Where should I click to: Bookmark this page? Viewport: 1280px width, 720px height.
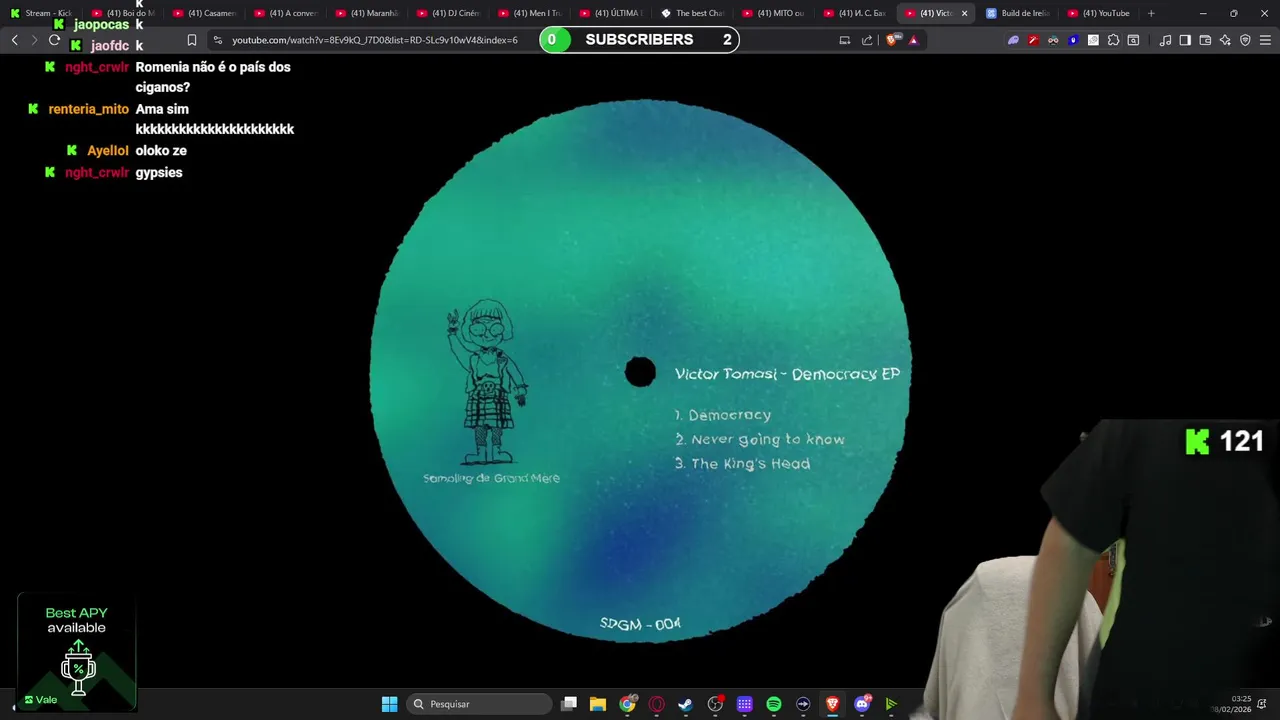coord(192,40)
